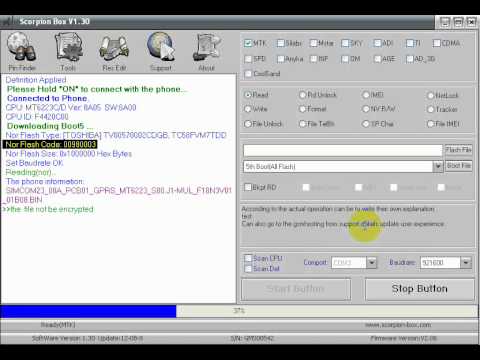Enable the ADI platform checkbox
This screenshot has width=480, height=360.
tap(377, 43)
